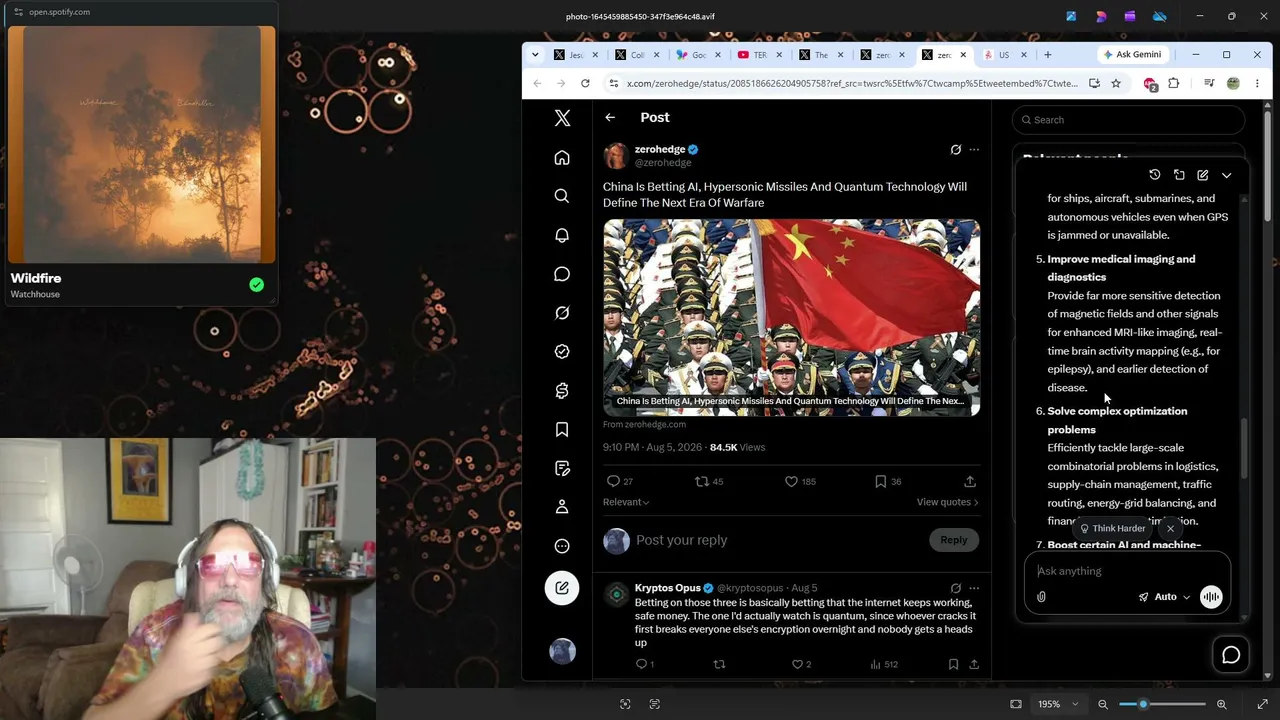Compose a new post with the round button
The height and width of the screenshot is (720, 1280).
tap(562, 588)
